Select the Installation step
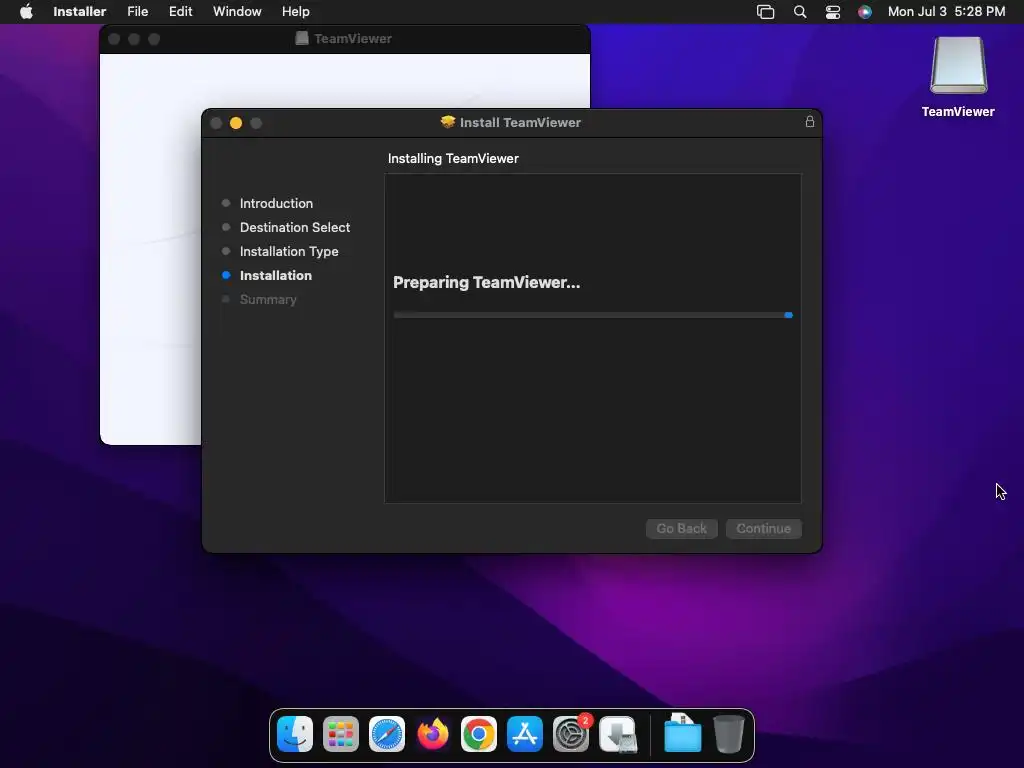The height and width of the screenshot is (768, 1024). (275, 276)
